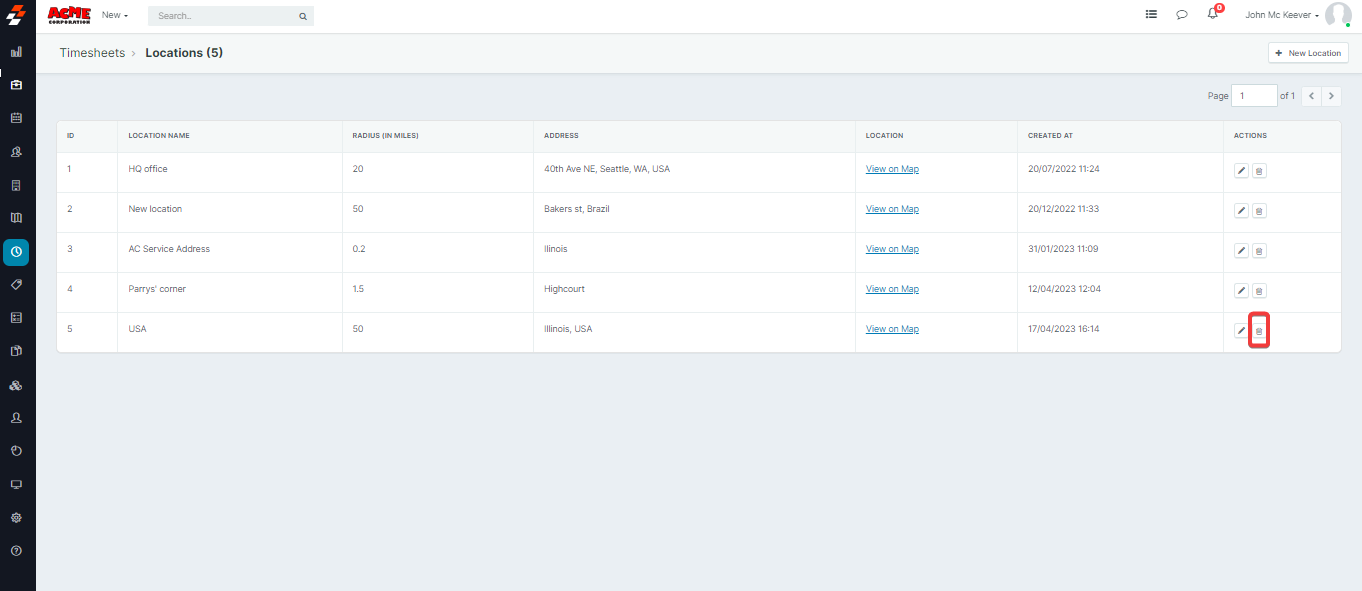Open the help question mark icon
1362x591 pixels.
[x=16, y=551]
